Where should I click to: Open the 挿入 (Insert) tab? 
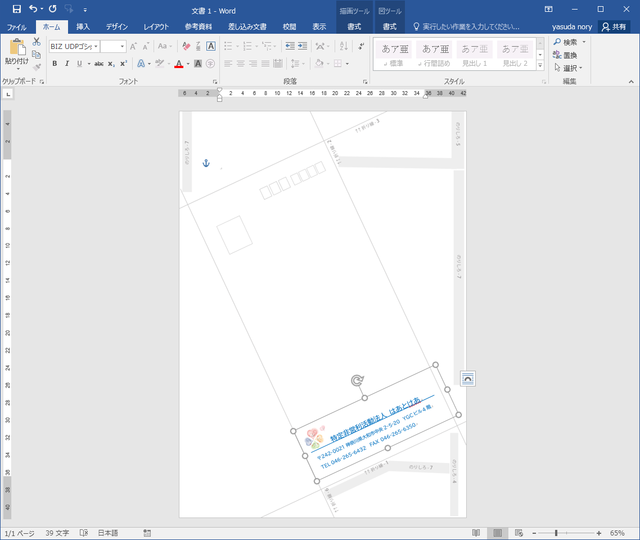84,27
